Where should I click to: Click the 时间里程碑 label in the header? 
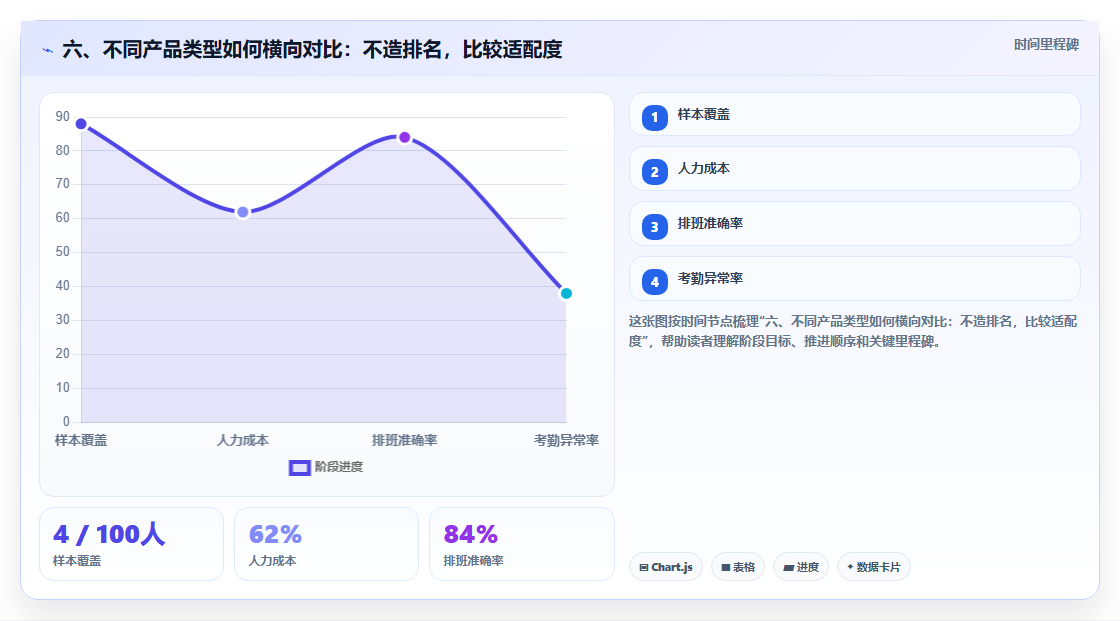[x=1046, y=44]
